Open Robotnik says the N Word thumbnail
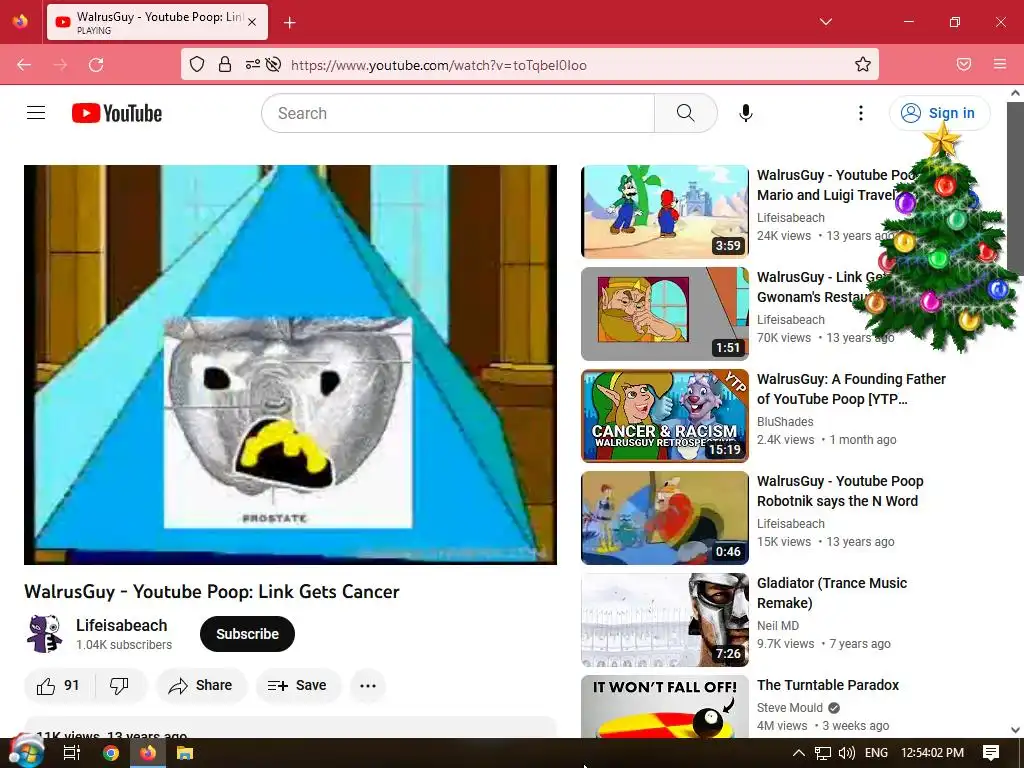This screenshot has width=1024, height=768. tap(665, 517)
